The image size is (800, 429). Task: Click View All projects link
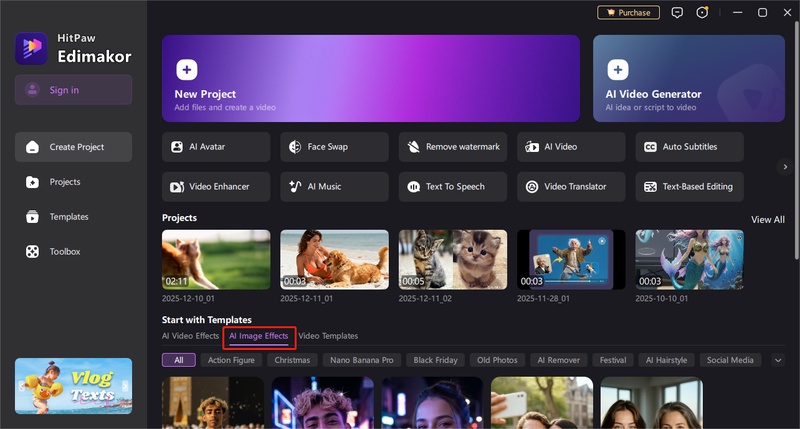(767, 219)
